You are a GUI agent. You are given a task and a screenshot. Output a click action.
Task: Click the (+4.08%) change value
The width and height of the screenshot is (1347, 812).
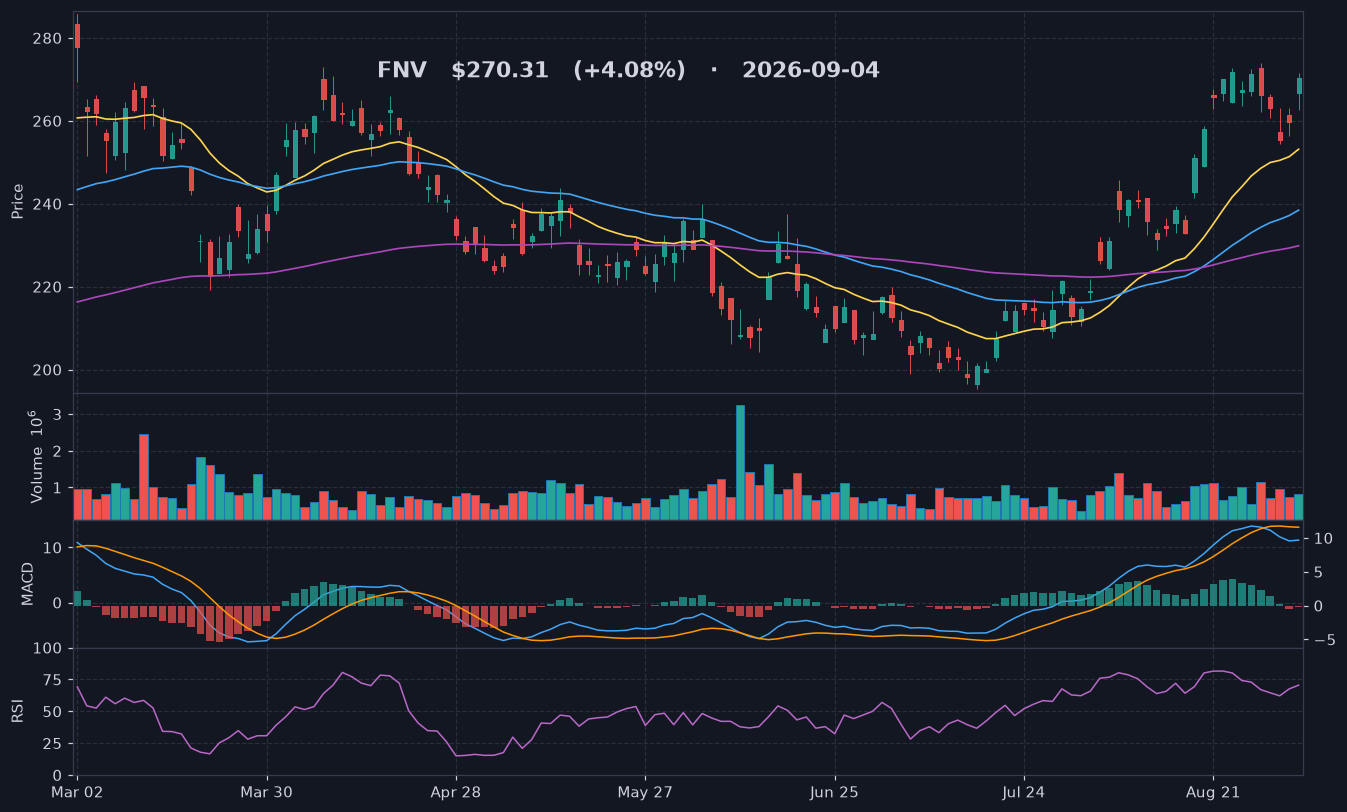coord(629,71)
